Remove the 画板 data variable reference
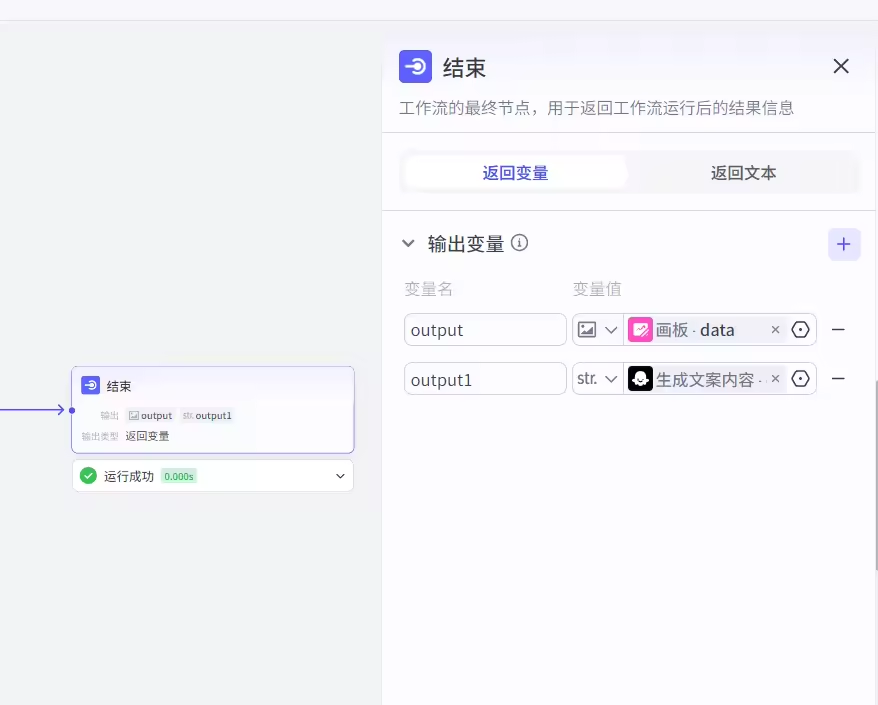Screen dimensions: 878x705 (x=775, y=330)
